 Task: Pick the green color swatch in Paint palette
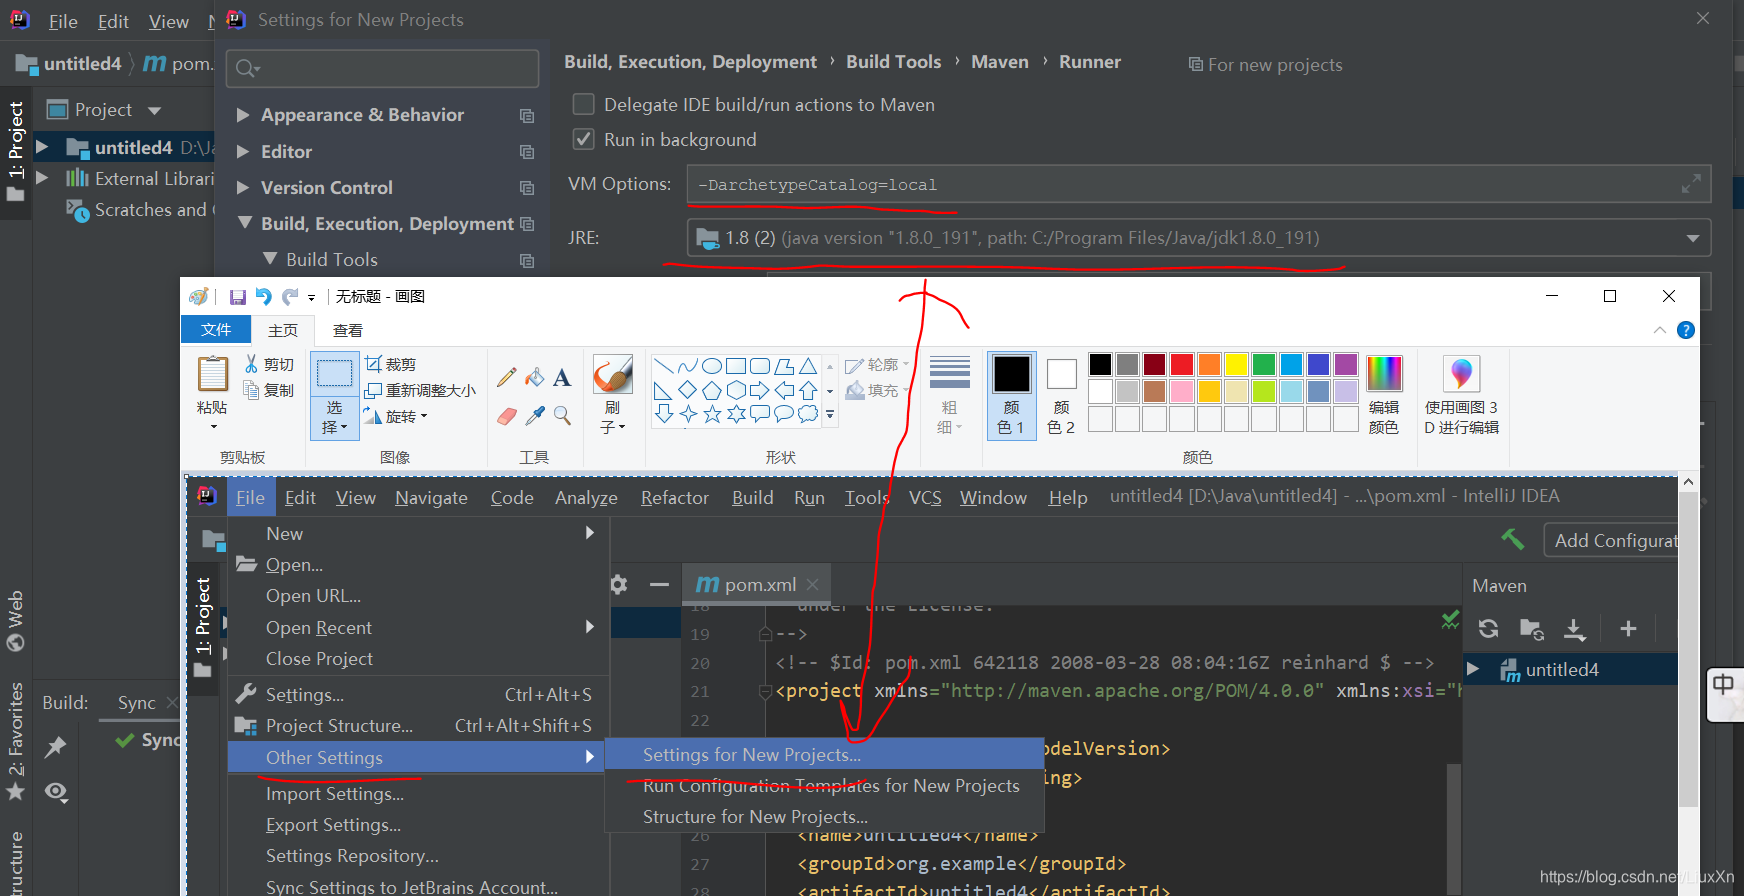1264,364
